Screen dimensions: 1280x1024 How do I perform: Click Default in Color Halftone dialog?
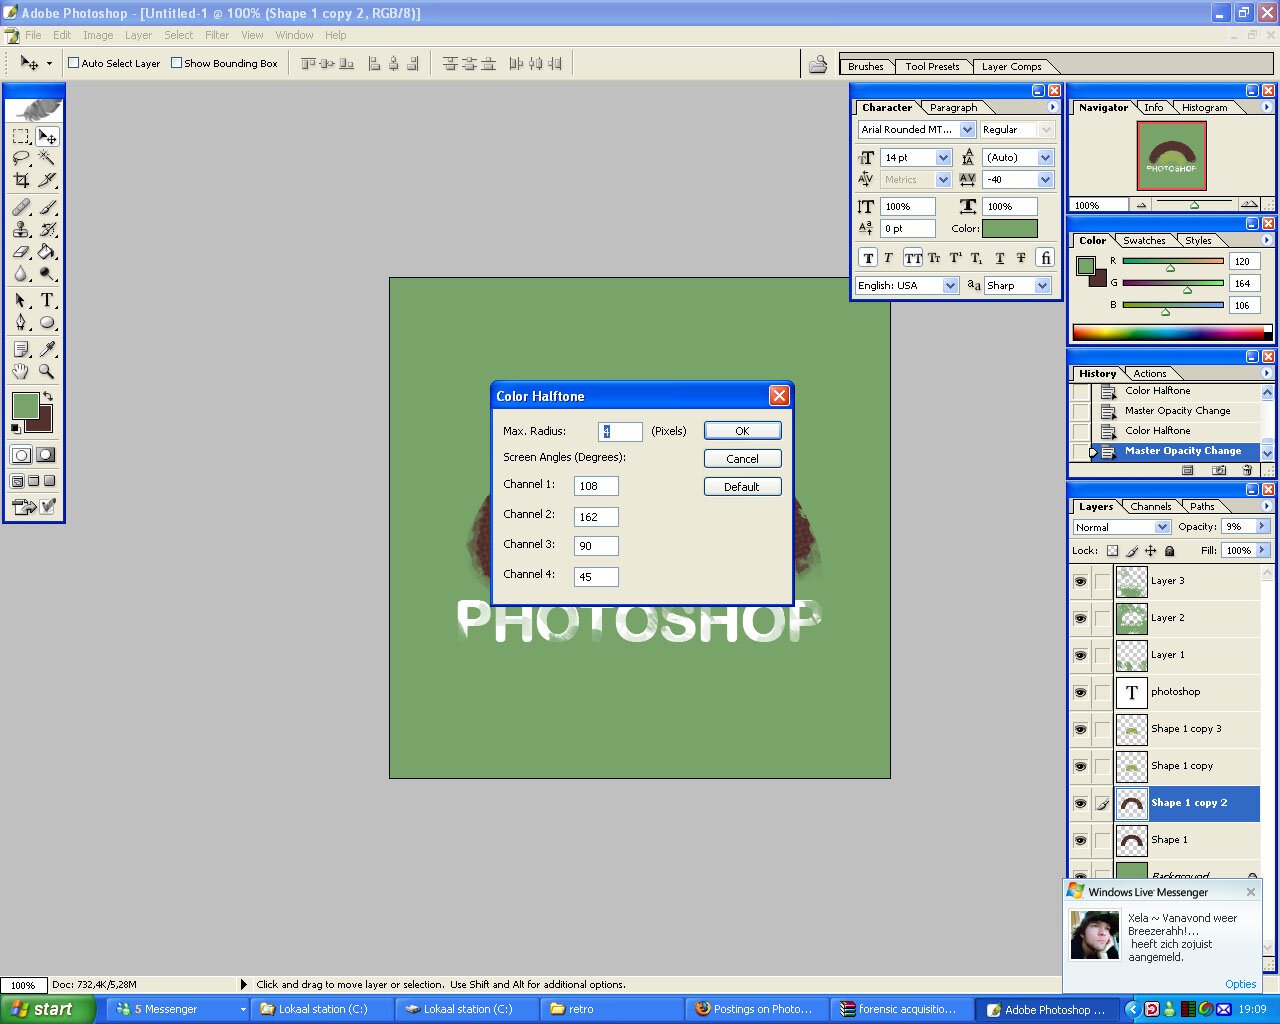pyautogui.click(x=742, y=487)
